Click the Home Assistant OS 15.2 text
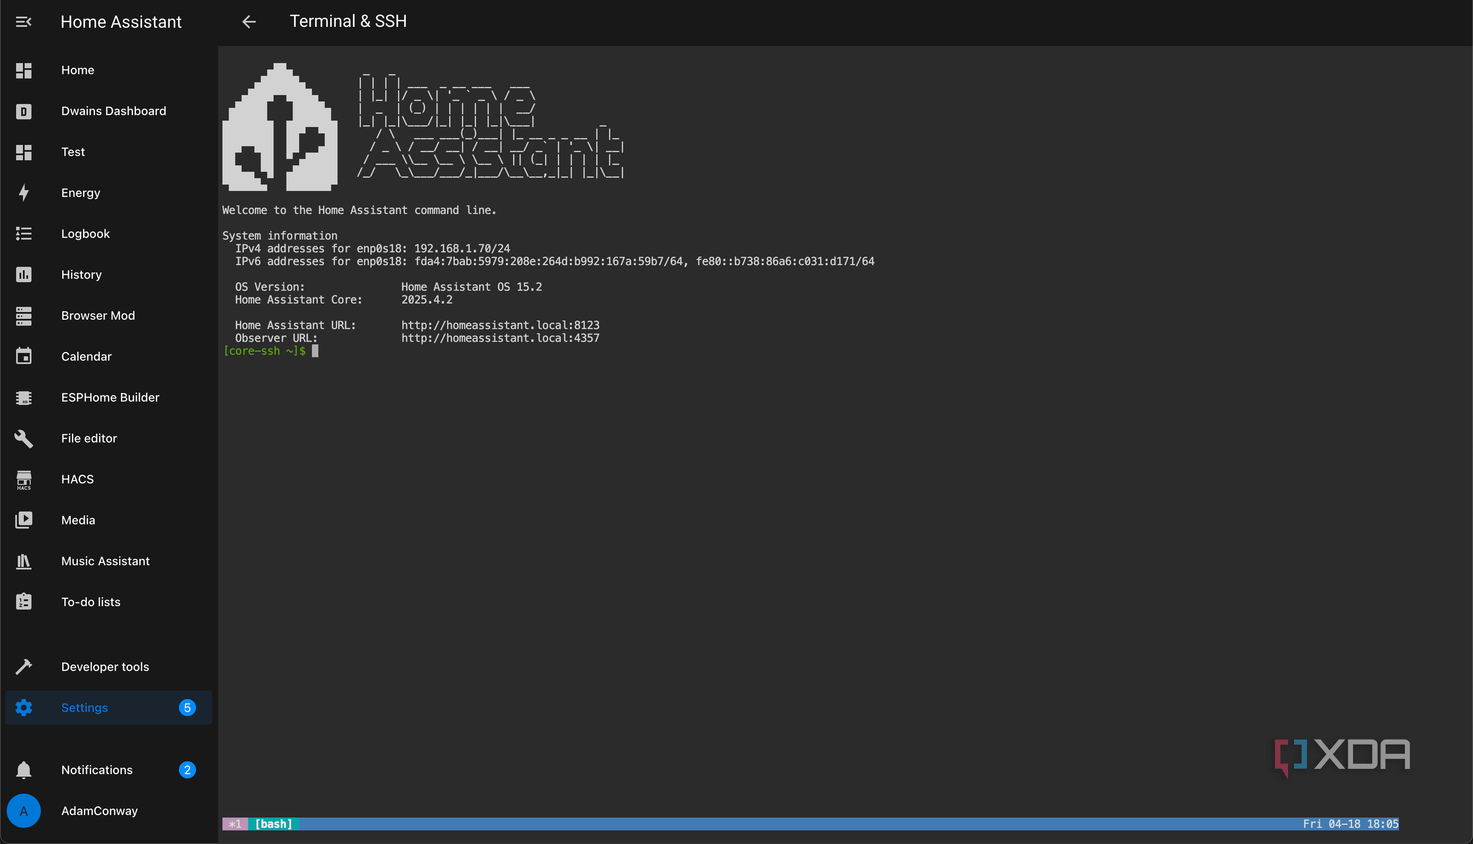 471,287
